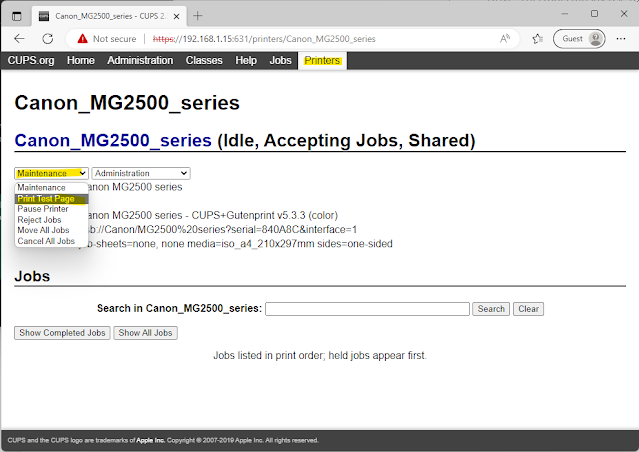
Task: Click the Clear button
Action: click(x=528, y=309)
